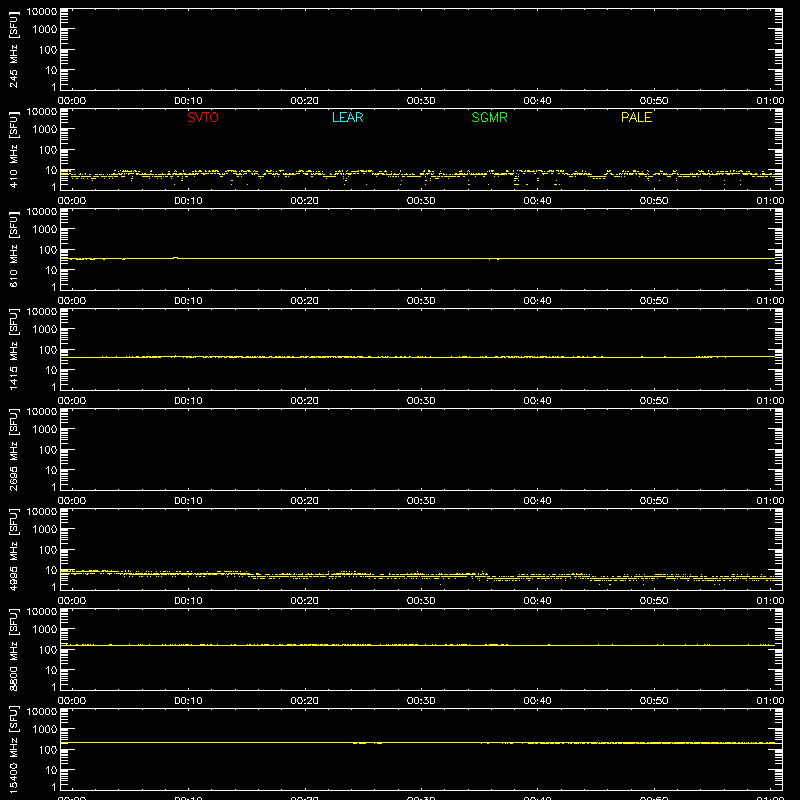This screenshot has width=800, height=800.
Task: Click the 00:50 tick label under 2695 MHz plot
Action: (654, 501)
